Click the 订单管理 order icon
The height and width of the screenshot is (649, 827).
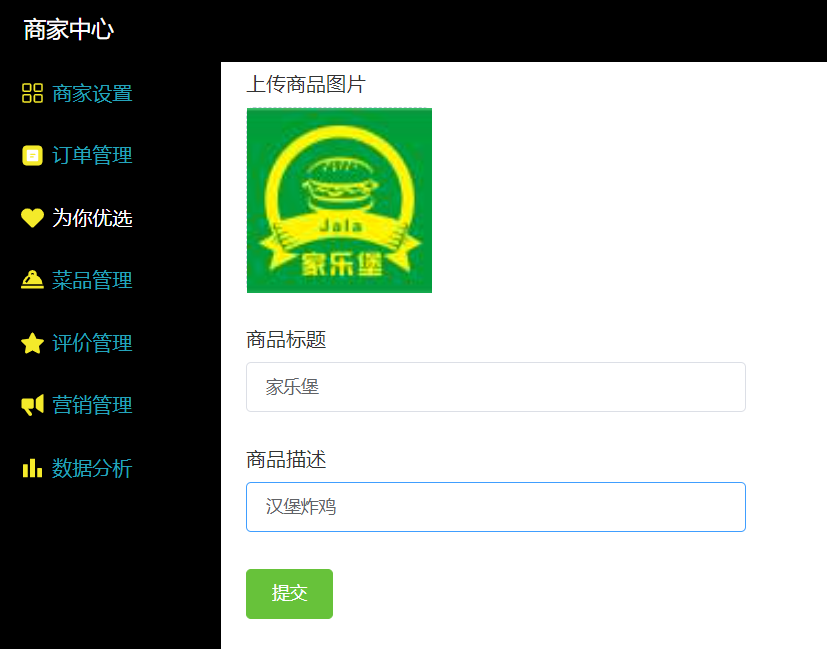click(x=32, y=156)
